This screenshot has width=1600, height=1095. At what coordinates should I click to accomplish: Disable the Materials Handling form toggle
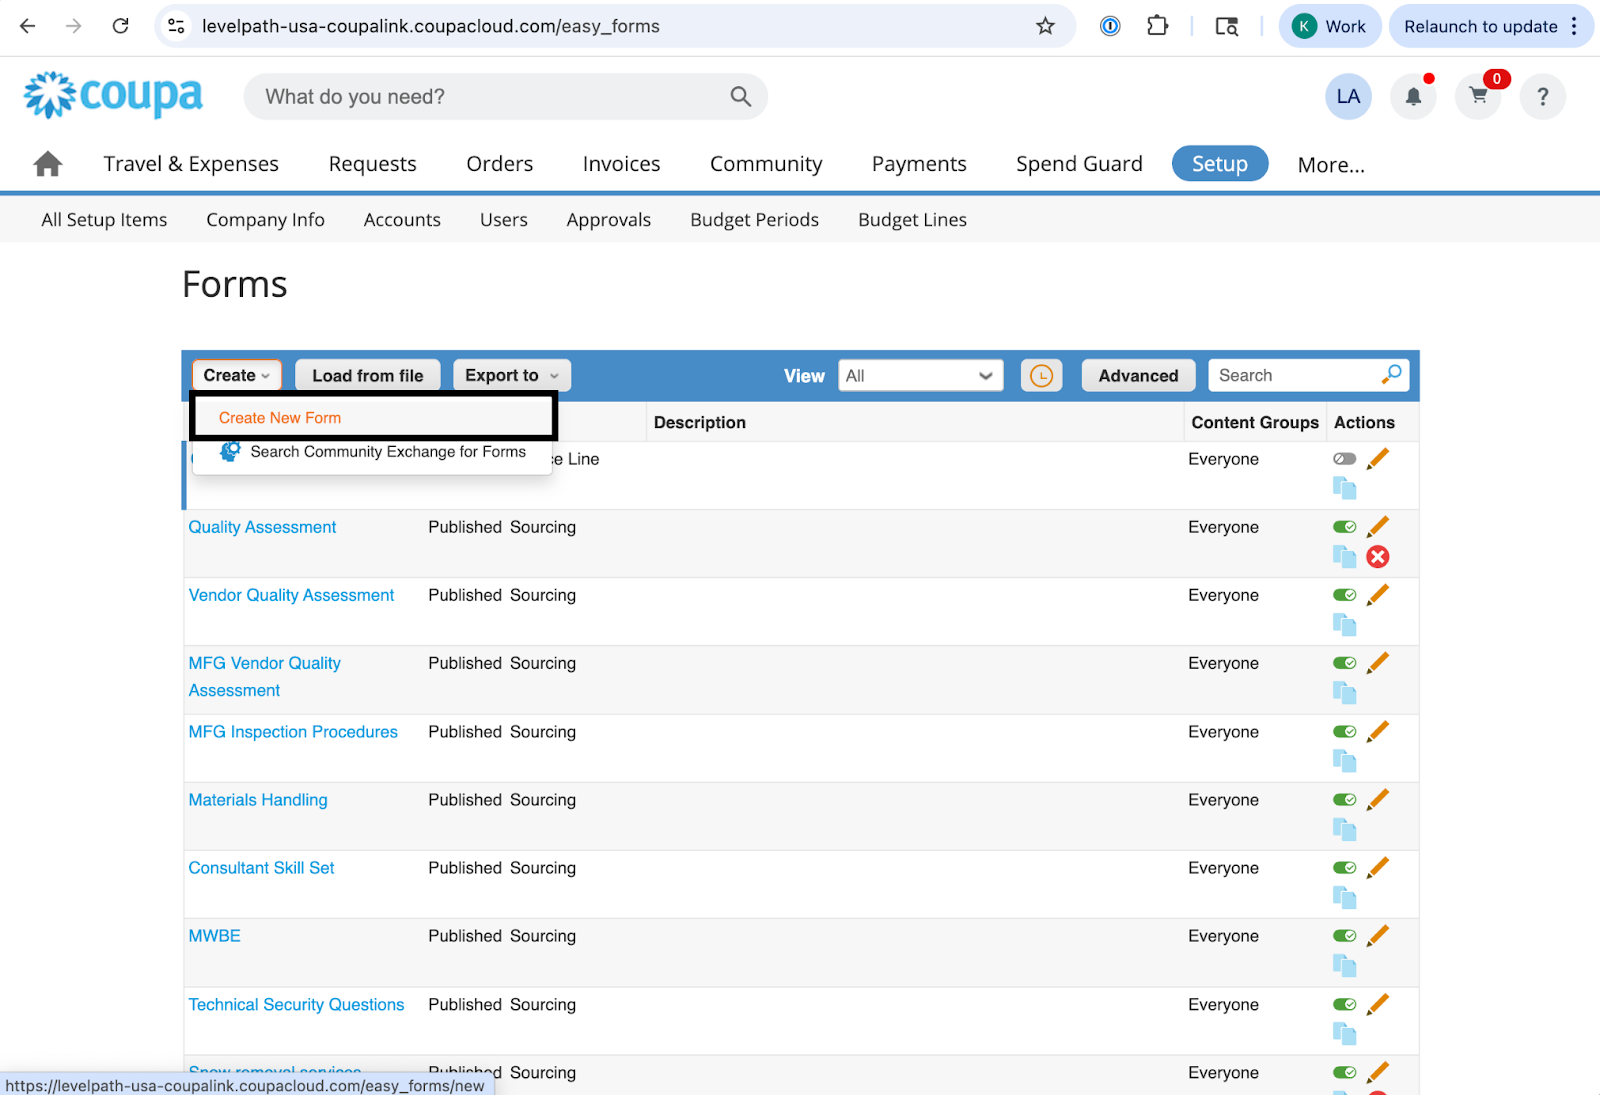click(1344, 800)
